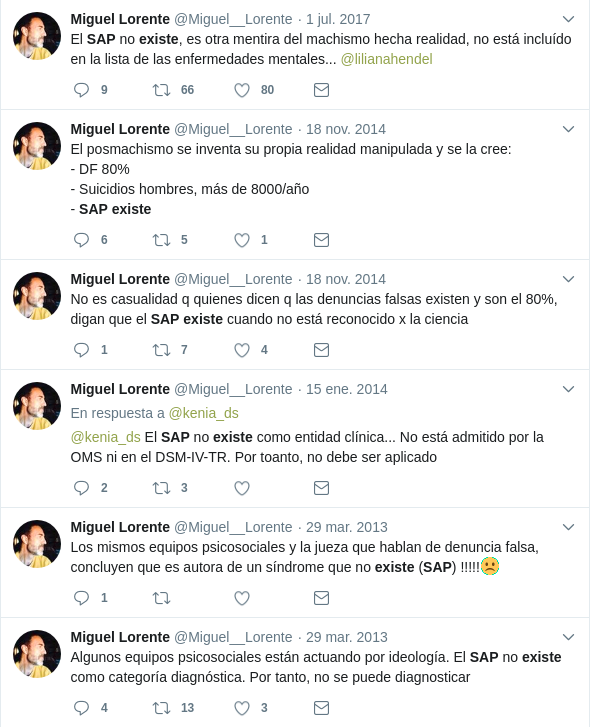Click Miguel Lorente's avatar on the first tweet

coord(37,36)
